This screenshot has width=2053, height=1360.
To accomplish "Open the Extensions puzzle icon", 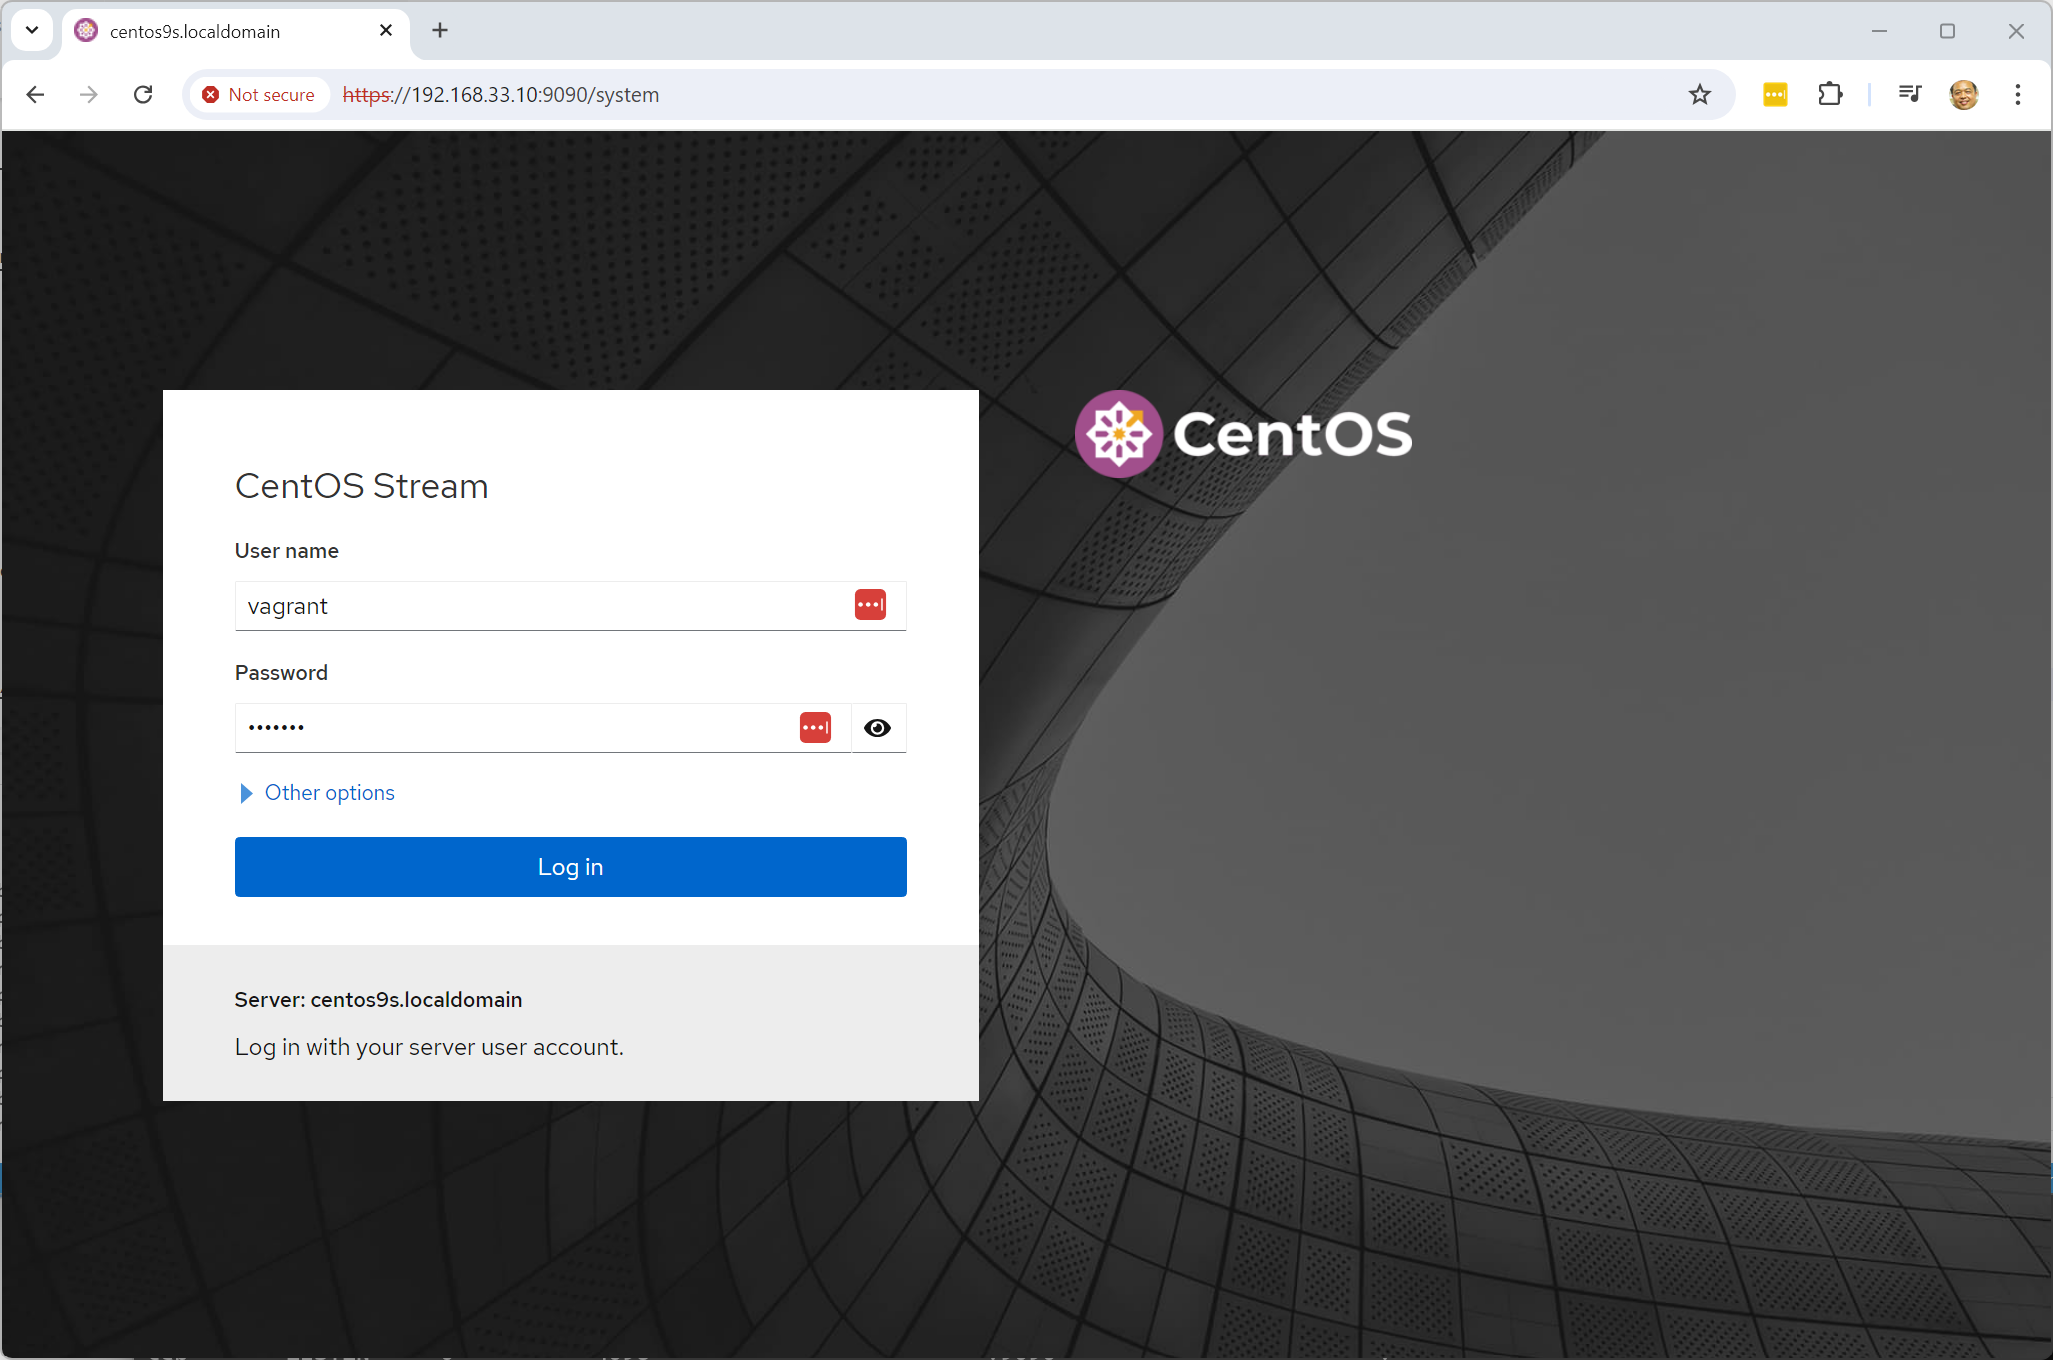I will pos(1829,95).
